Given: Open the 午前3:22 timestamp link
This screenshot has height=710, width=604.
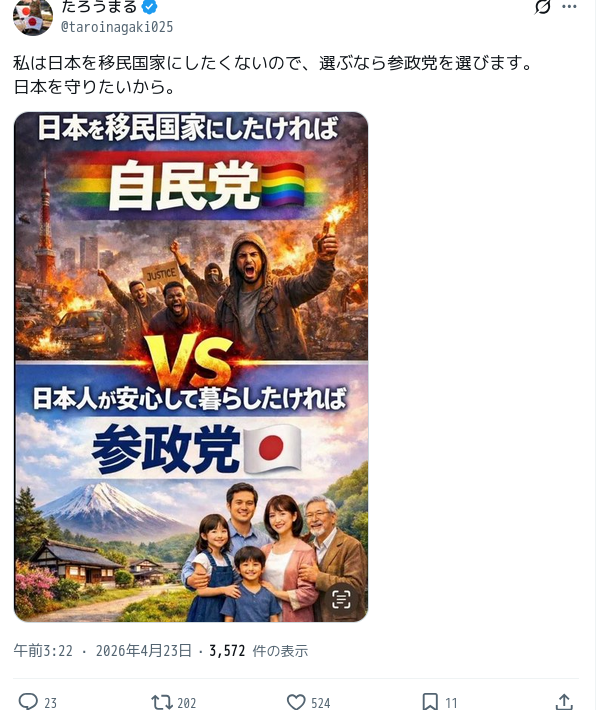Looking at the screenshot, I should (43, 651).
